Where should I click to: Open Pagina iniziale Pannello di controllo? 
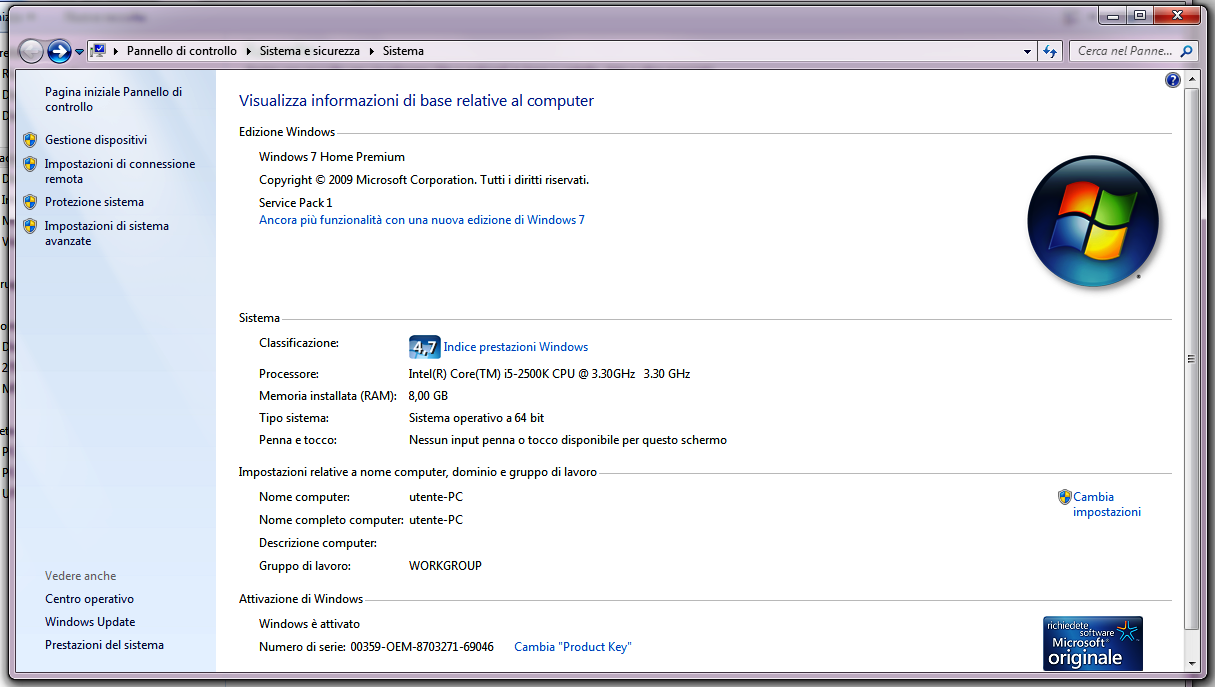pos(113,99)
